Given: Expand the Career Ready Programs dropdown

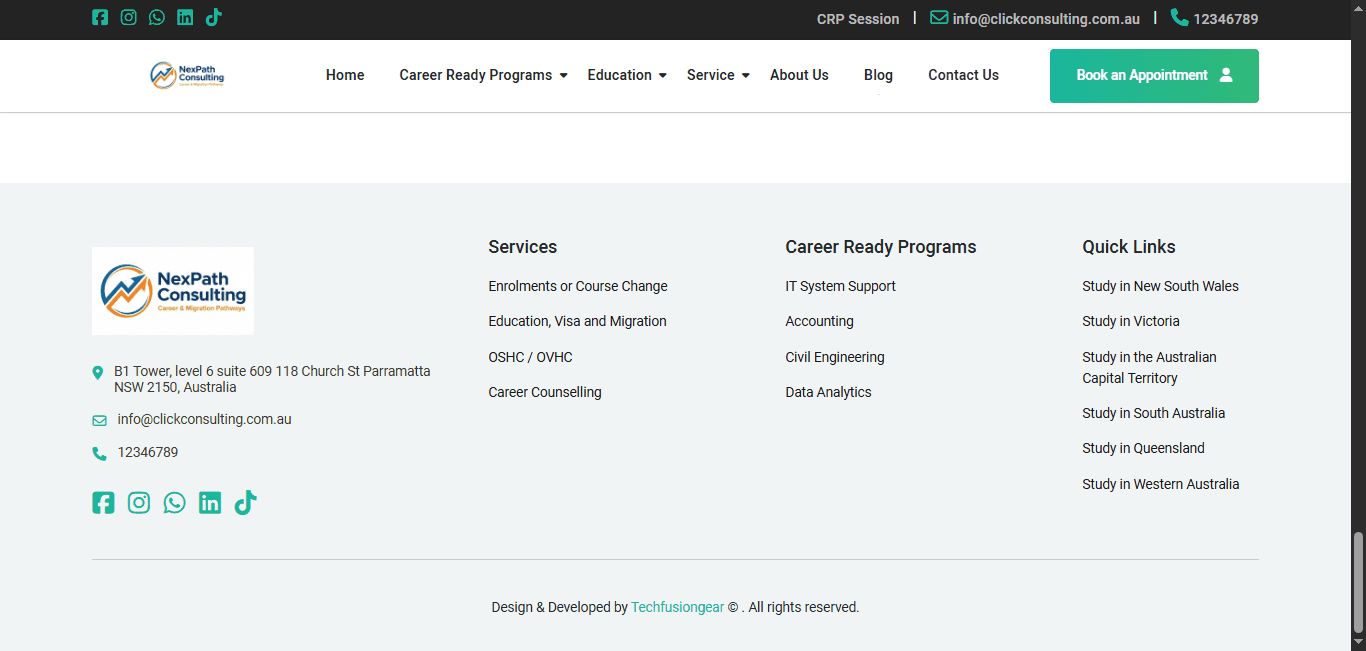Looking at the screenshot, I should pos(482,75).
